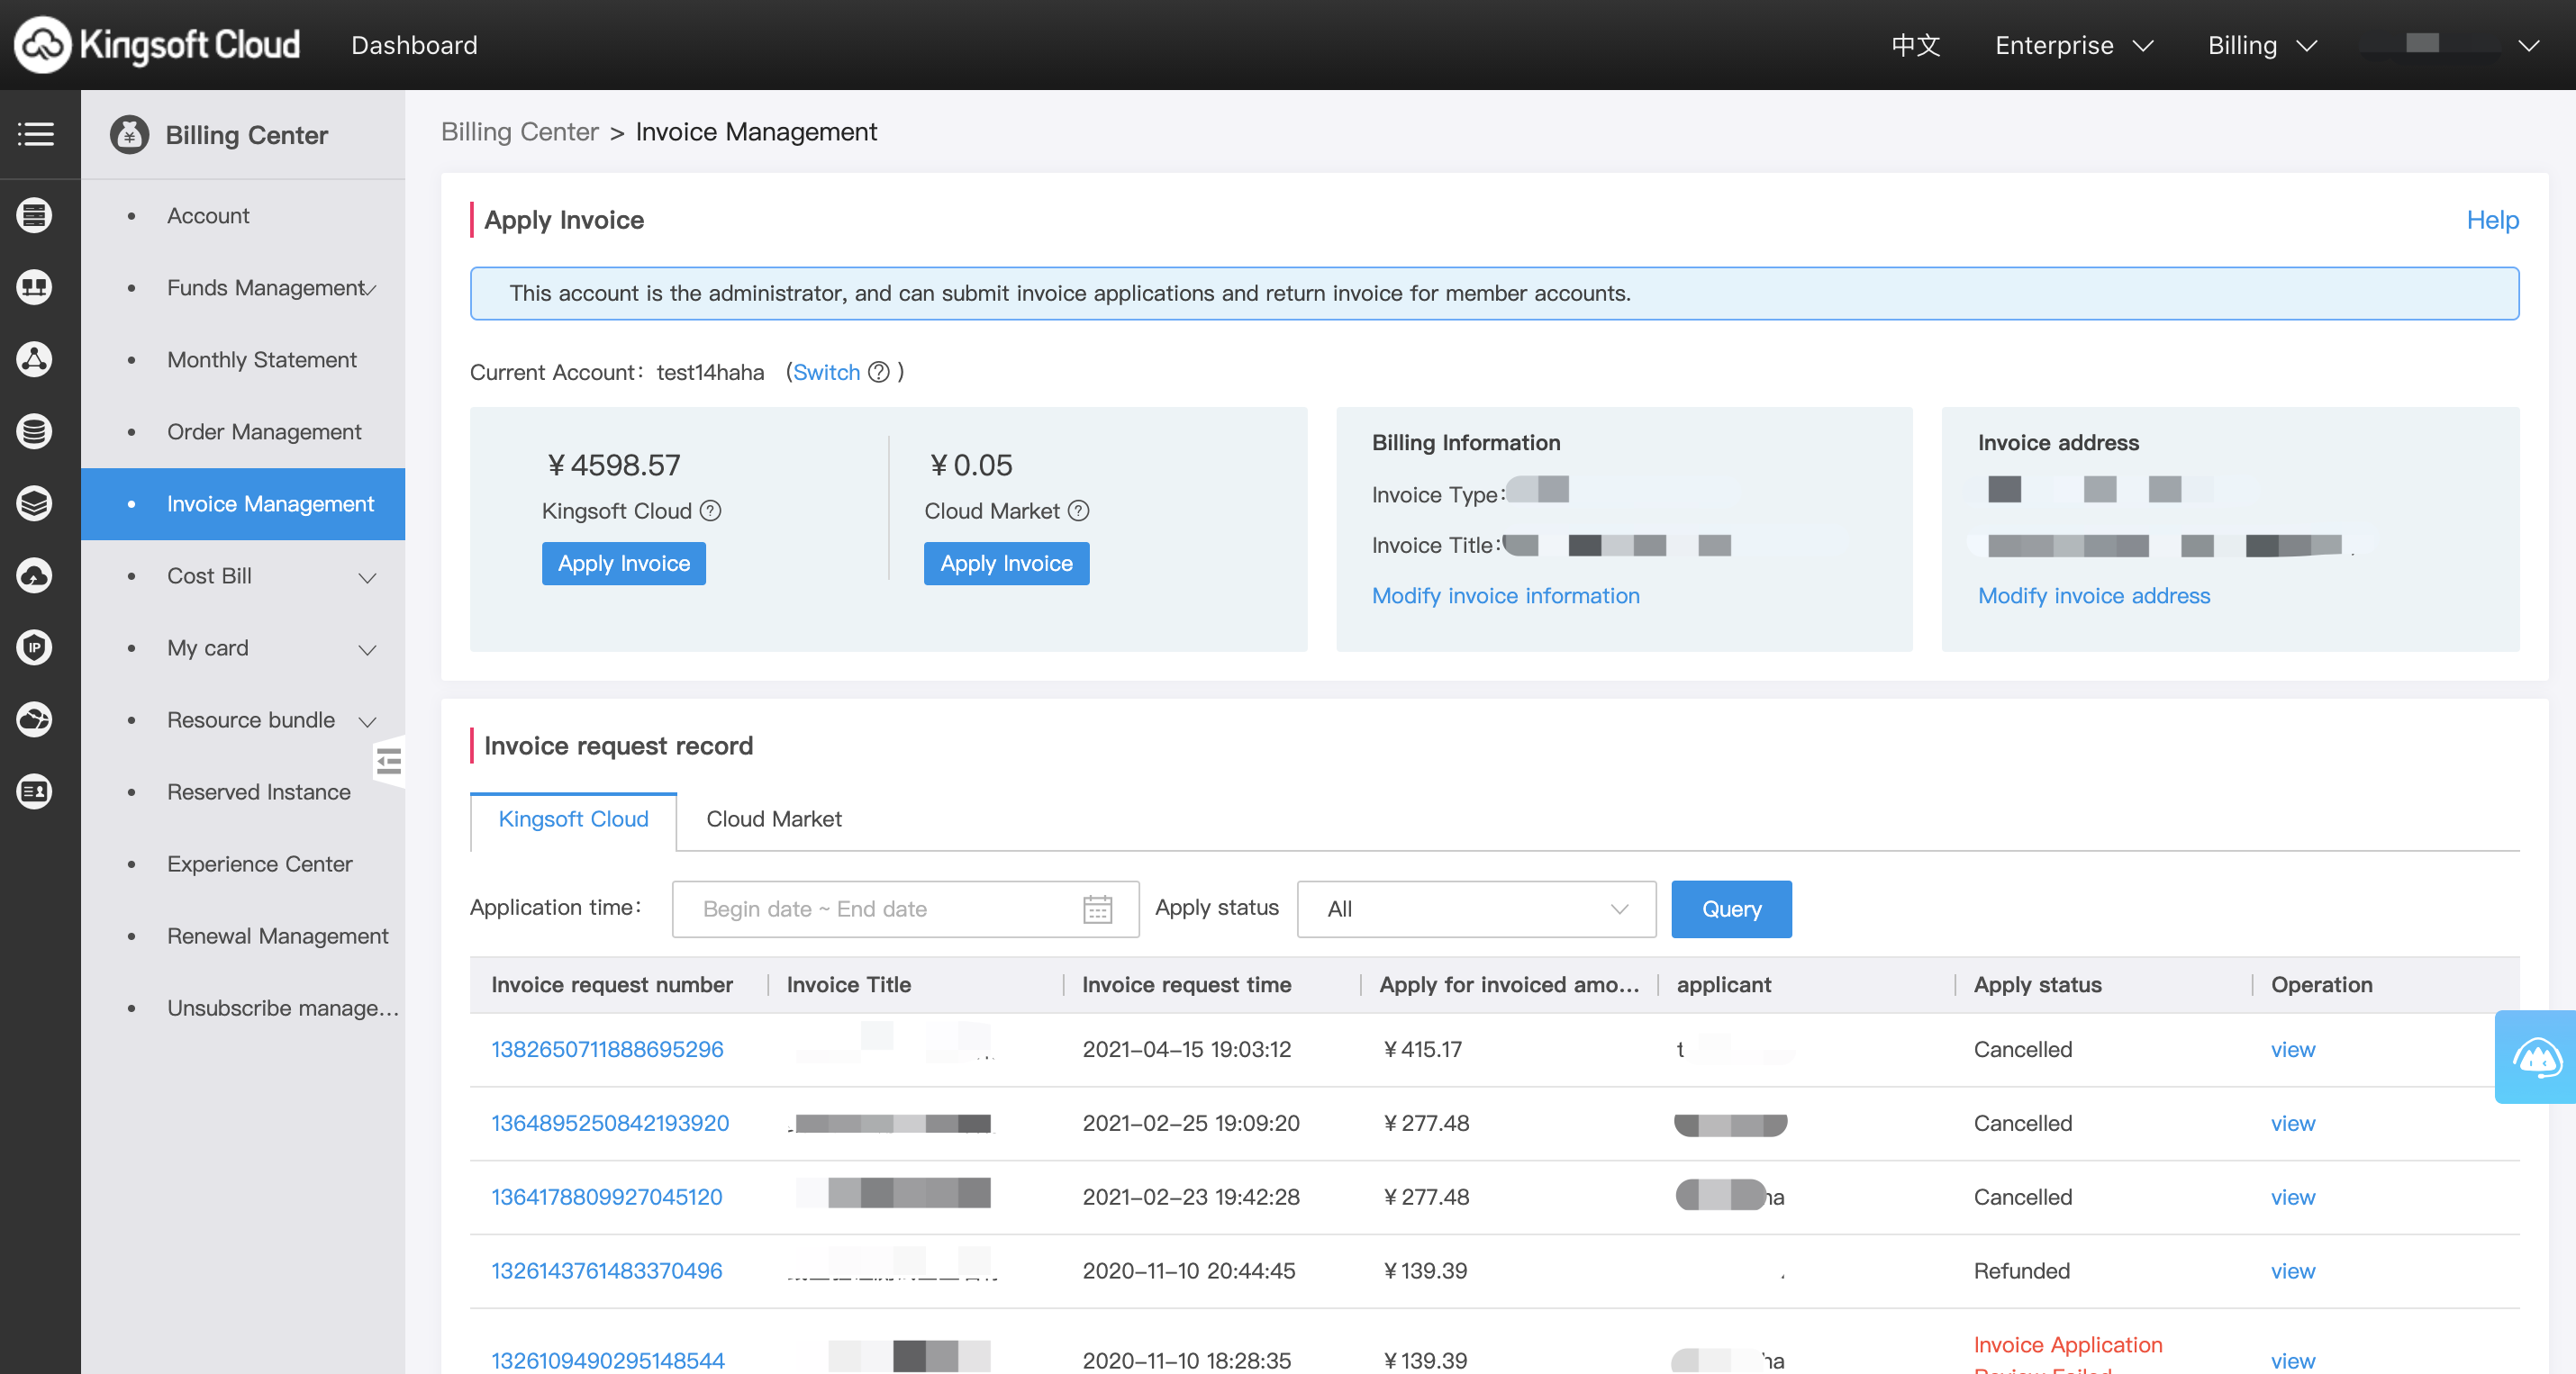Click Modify invoice address
This screenshot has height=1374, width=2576.
click(2094, 596)
